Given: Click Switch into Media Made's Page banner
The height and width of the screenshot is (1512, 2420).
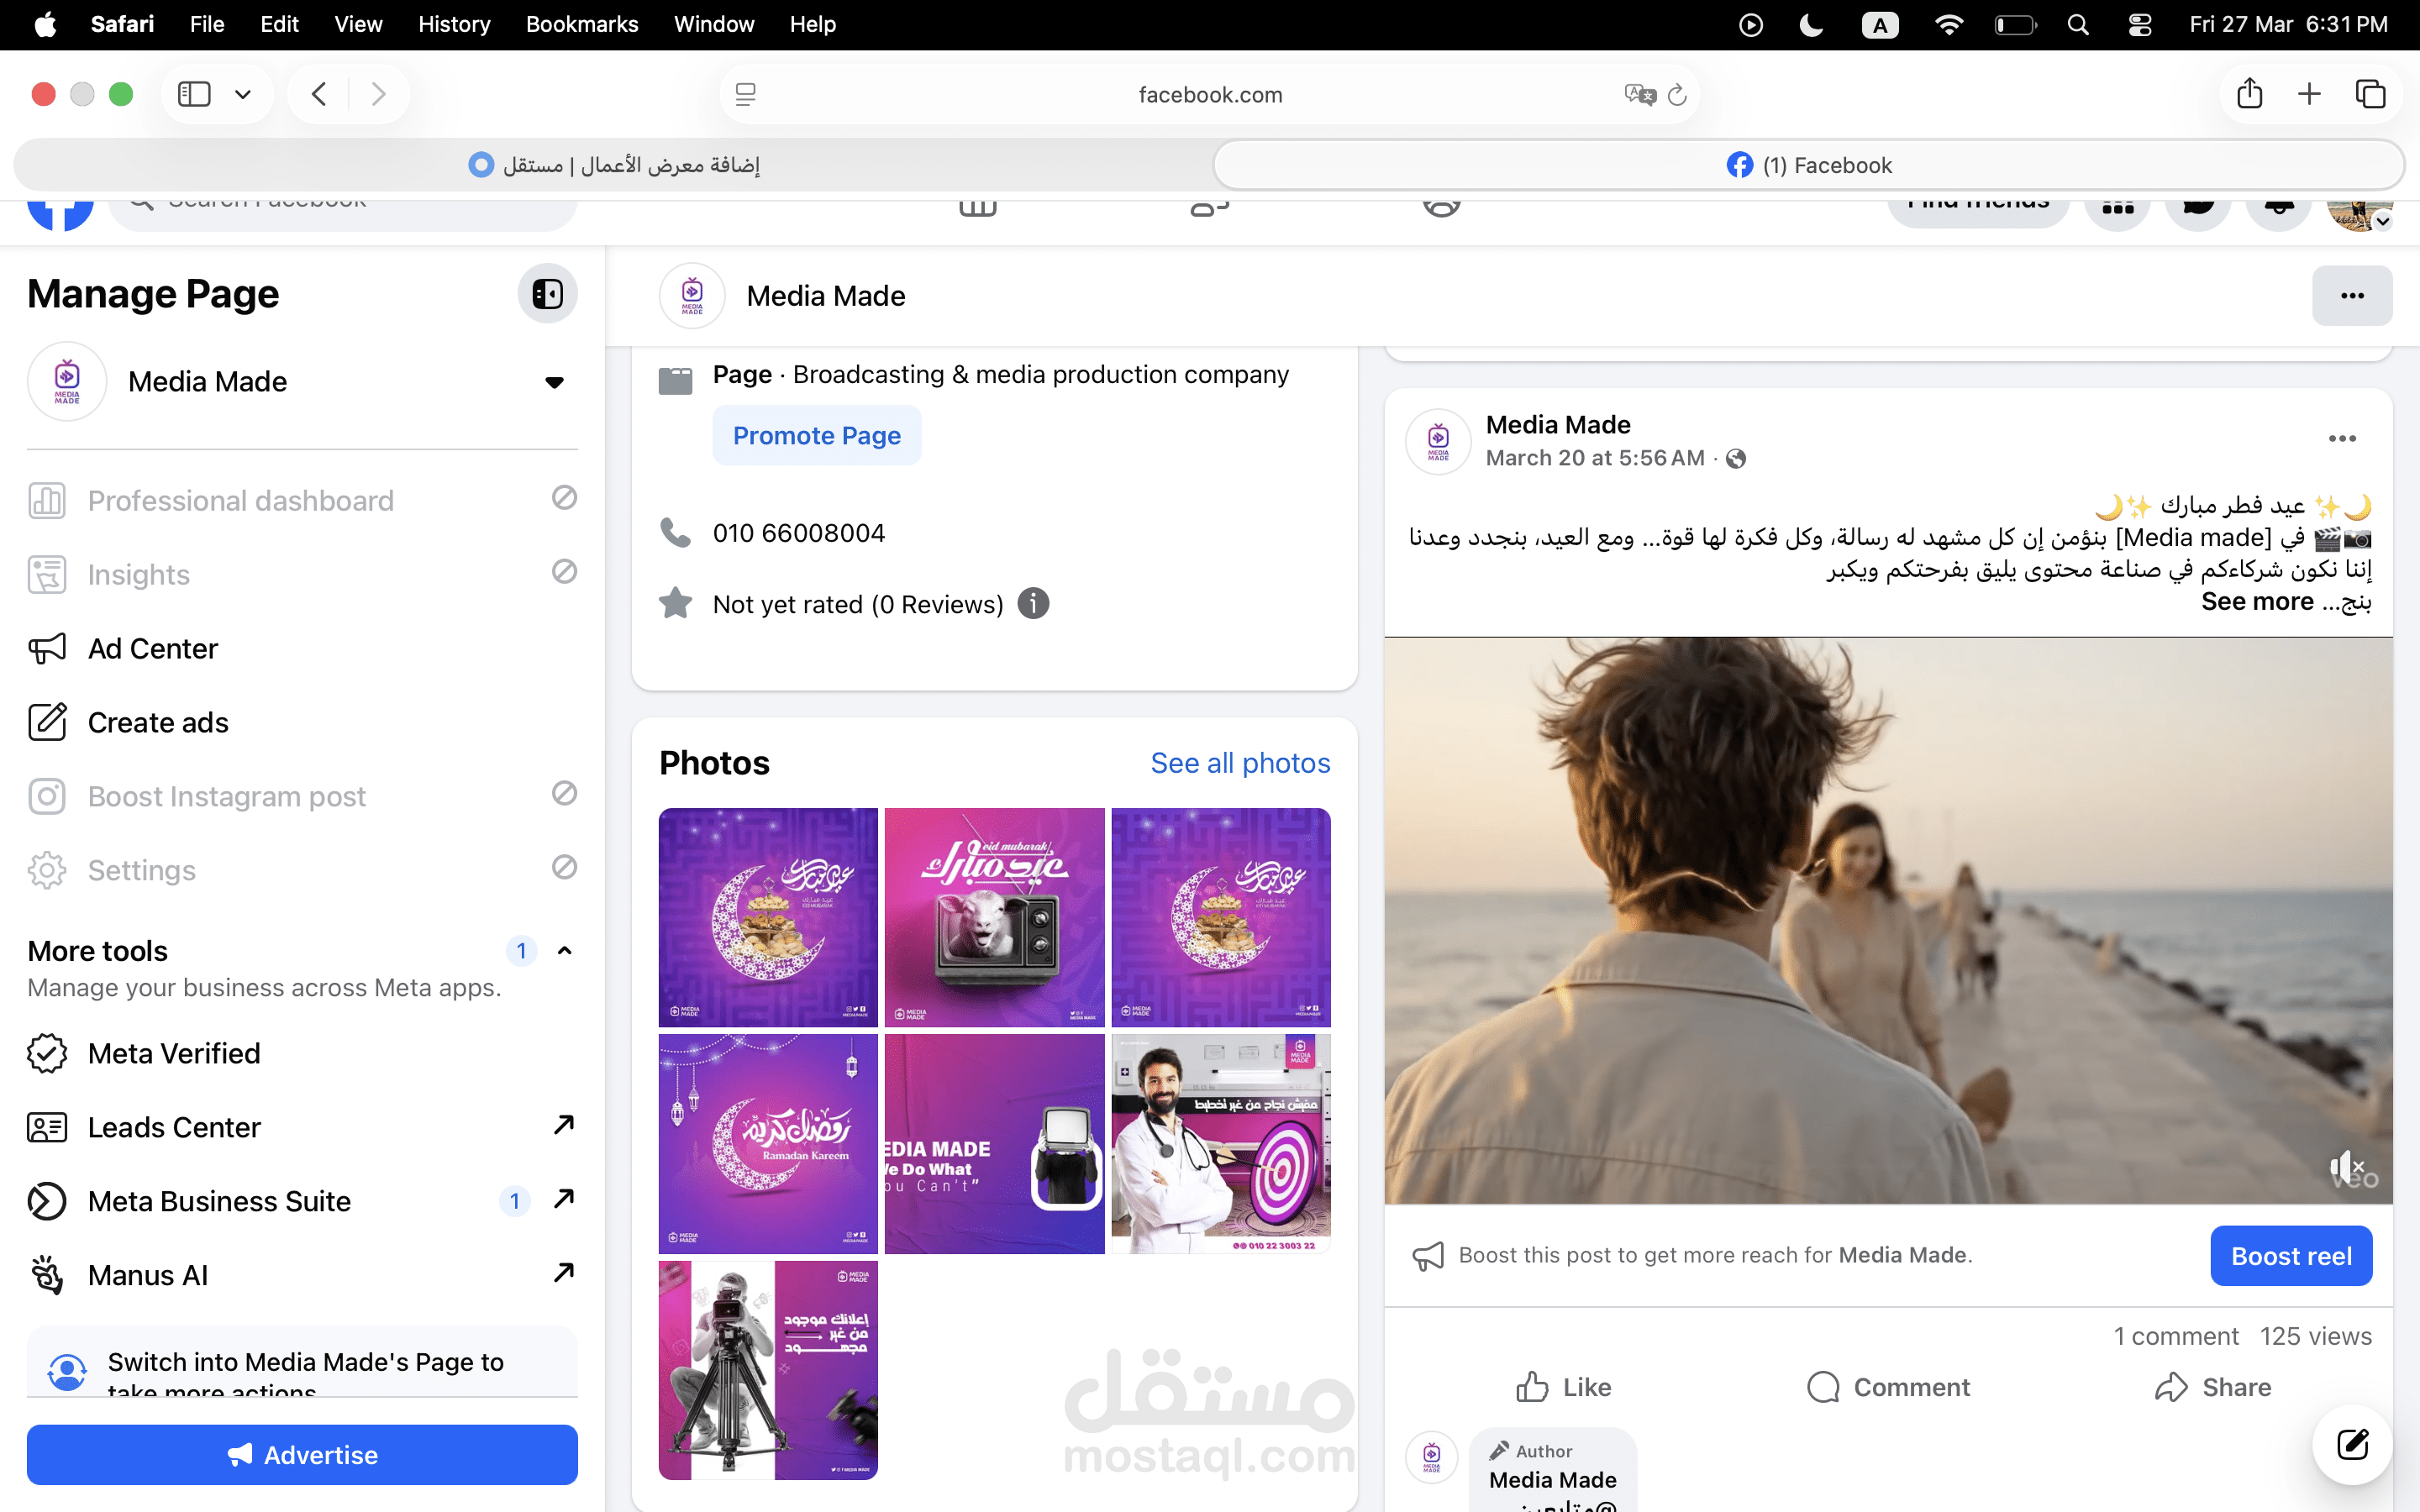Looking at the screenshot, I should tap(302, 1362).
